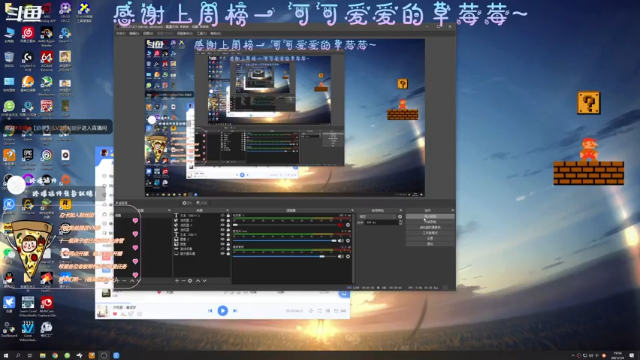Toggle visibility of second source row
This screenshot has width=640, height=360.
click(222, 220)
